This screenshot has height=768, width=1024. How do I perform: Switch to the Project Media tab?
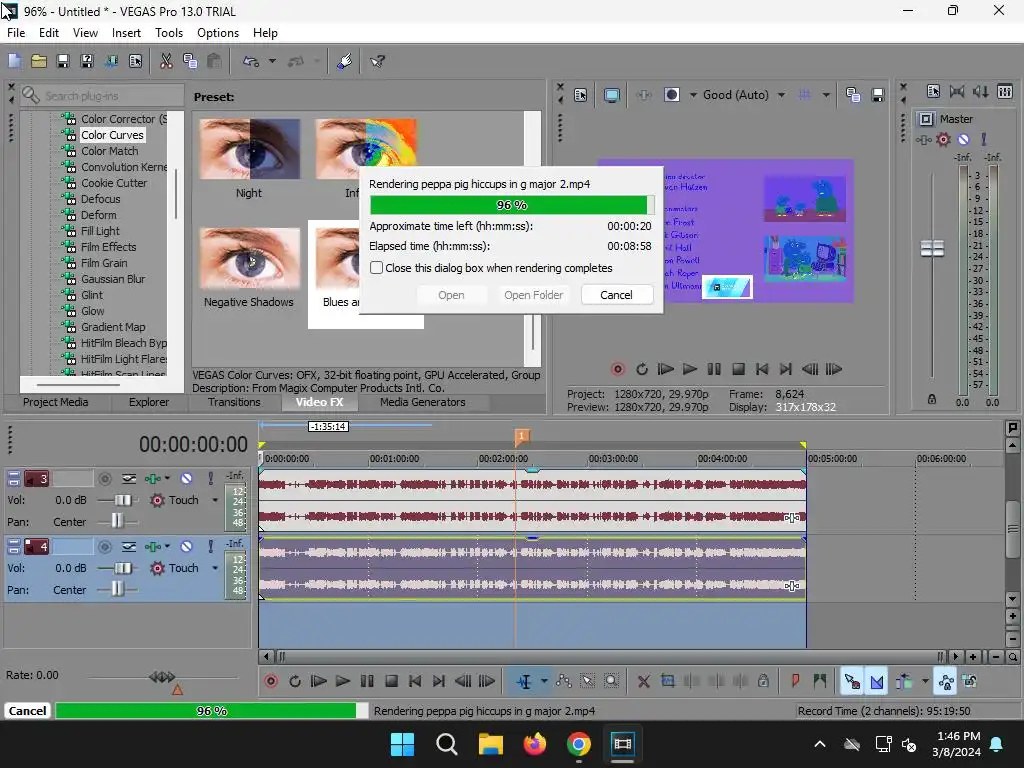click(x=56, y=402)
